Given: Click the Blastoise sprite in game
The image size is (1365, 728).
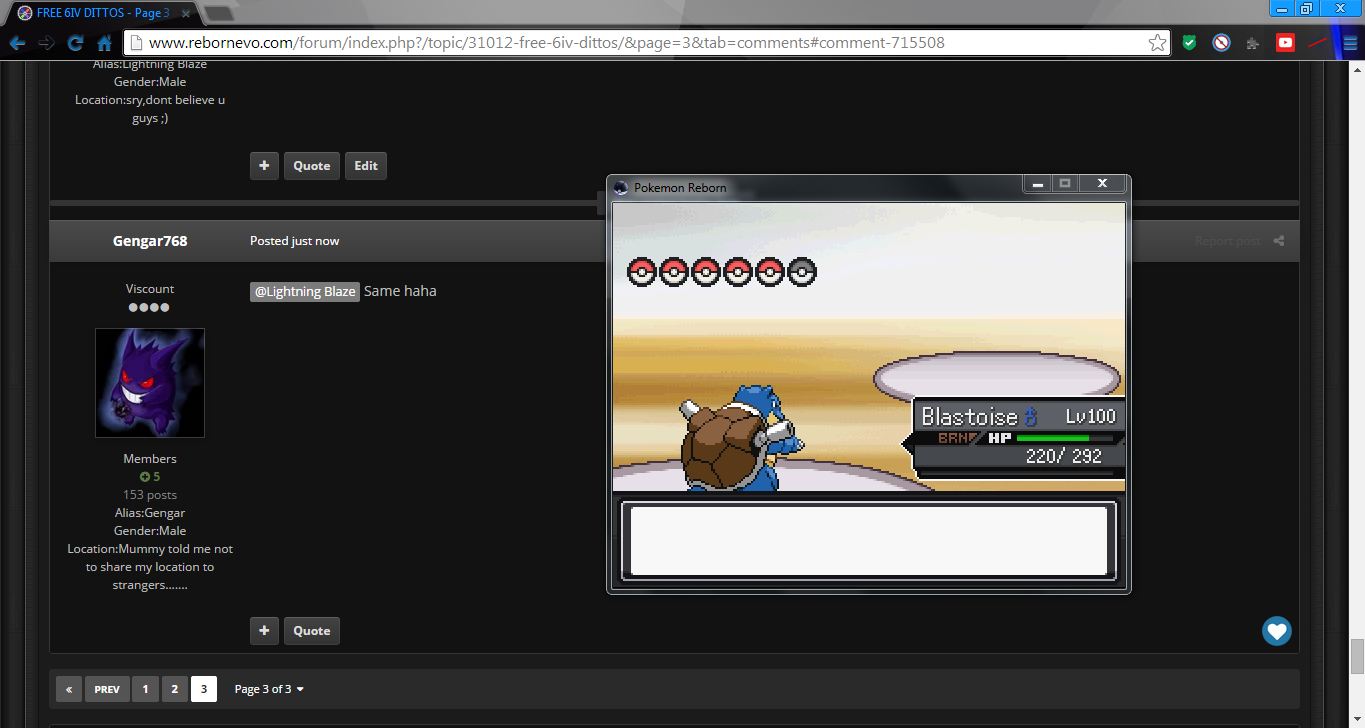Looking at the screenshot, I should (x=740, y=439).
